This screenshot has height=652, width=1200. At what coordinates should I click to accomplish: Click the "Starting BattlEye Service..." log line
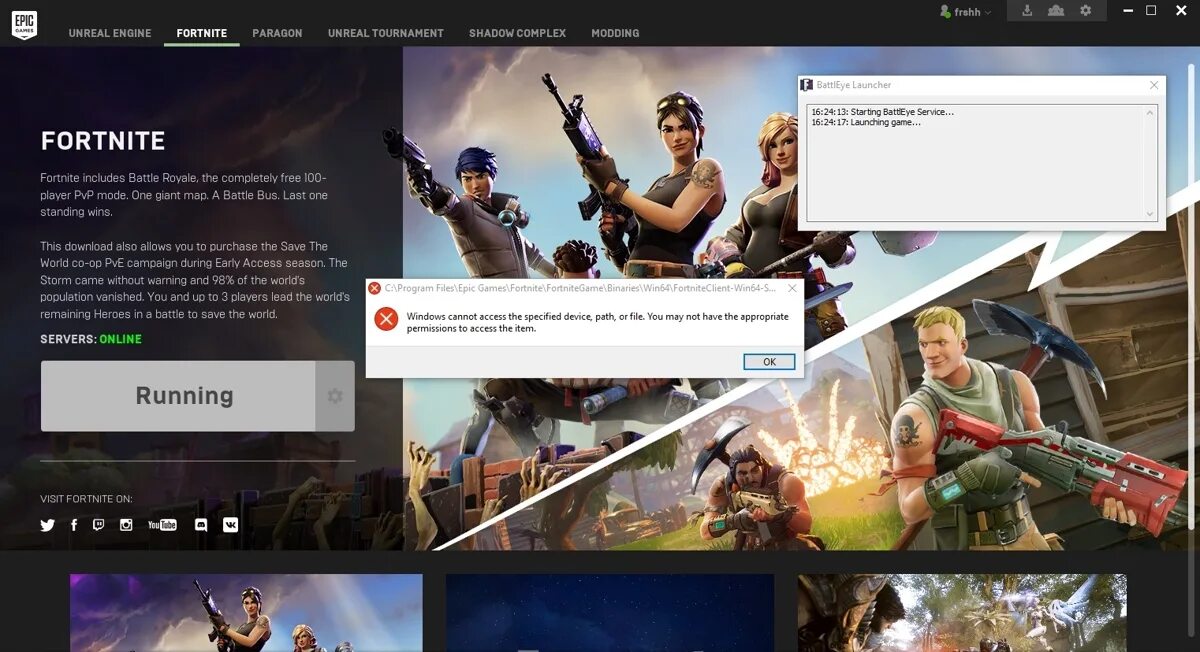pos(883,112)
